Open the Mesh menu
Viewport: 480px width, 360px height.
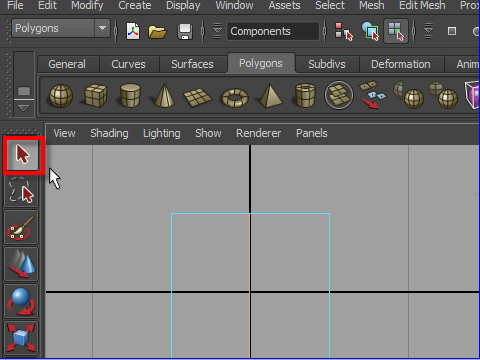pos(372,5)
